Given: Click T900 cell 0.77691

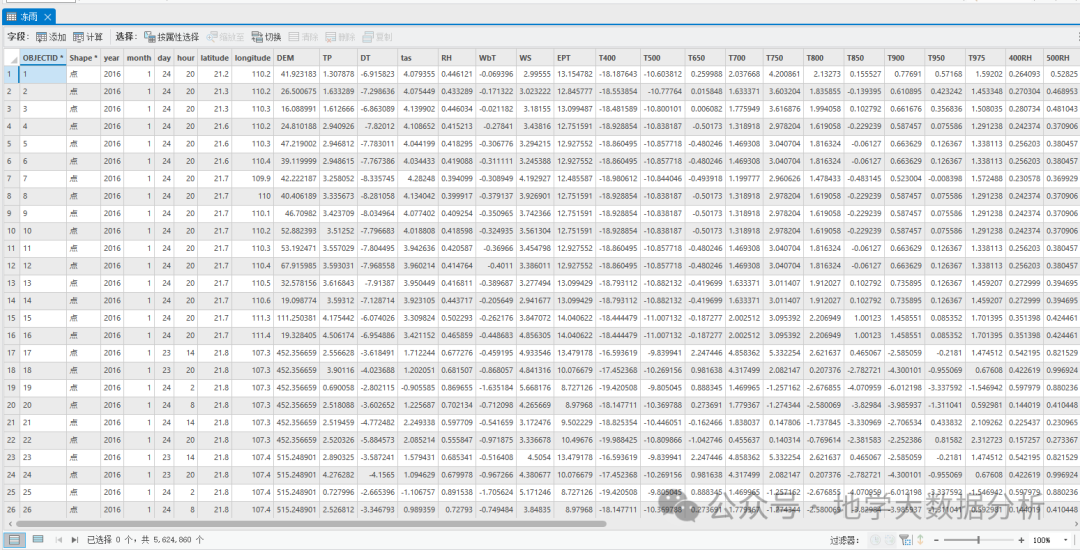Looking at the screenshot, I should [904, 74].
